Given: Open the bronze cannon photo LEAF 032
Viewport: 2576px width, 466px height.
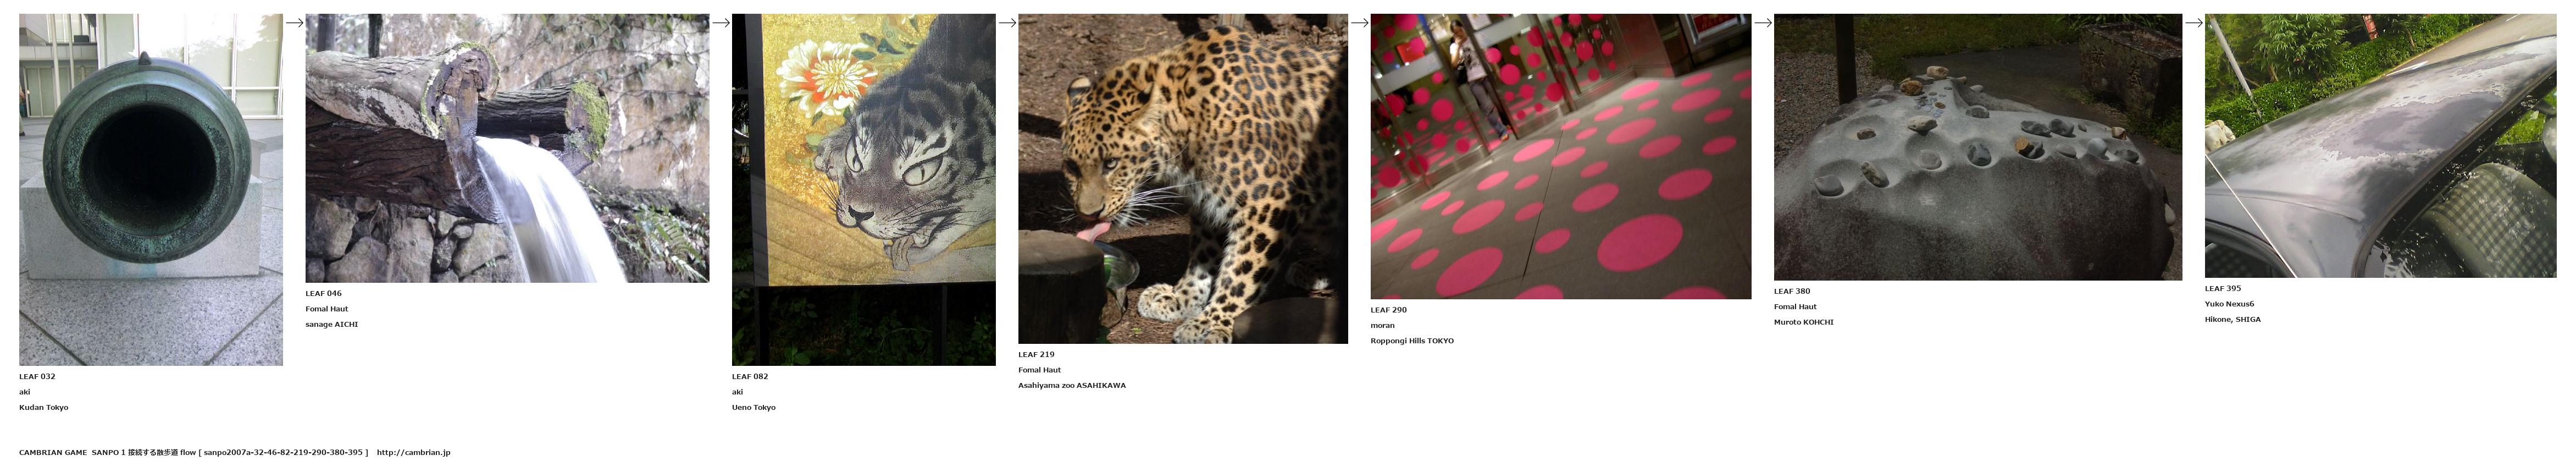Looking at the screenshot, I should pyautogui.click(x=151, y=190).
